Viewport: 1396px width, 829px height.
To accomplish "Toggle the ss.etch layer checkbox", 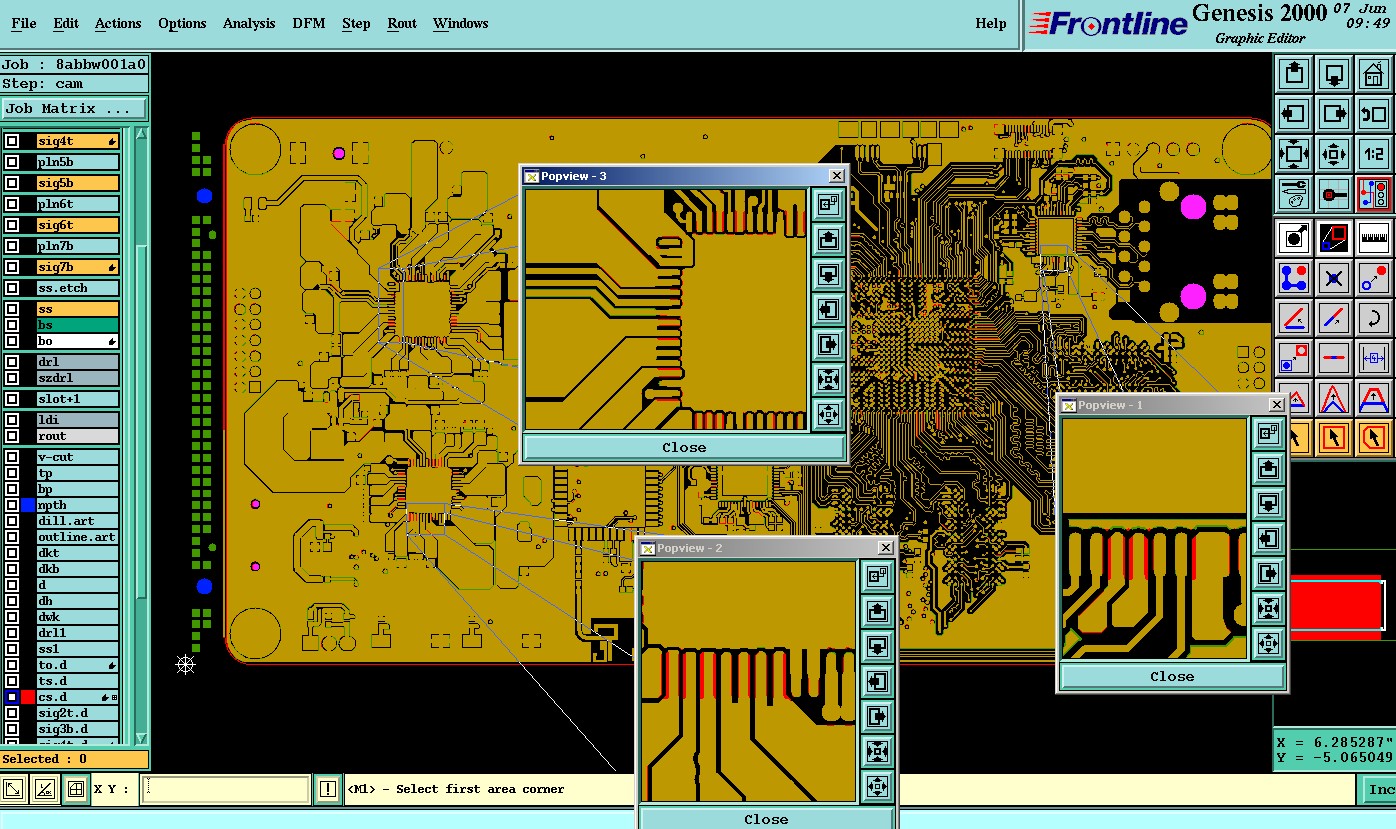I will (x=12, y=288).
